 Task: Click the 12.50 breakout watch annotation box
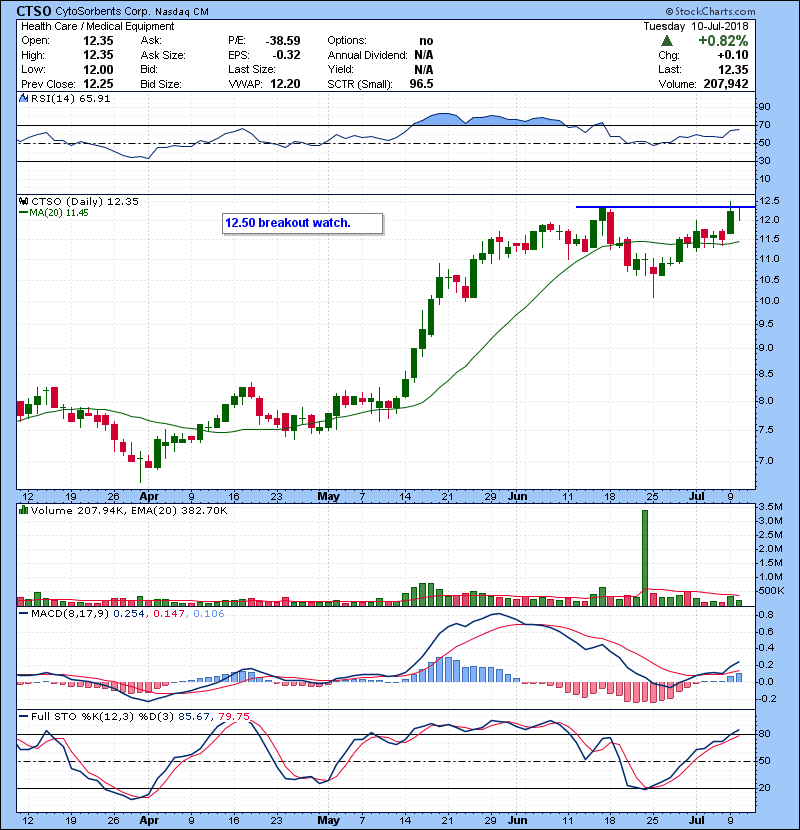(x=302, y=223)
